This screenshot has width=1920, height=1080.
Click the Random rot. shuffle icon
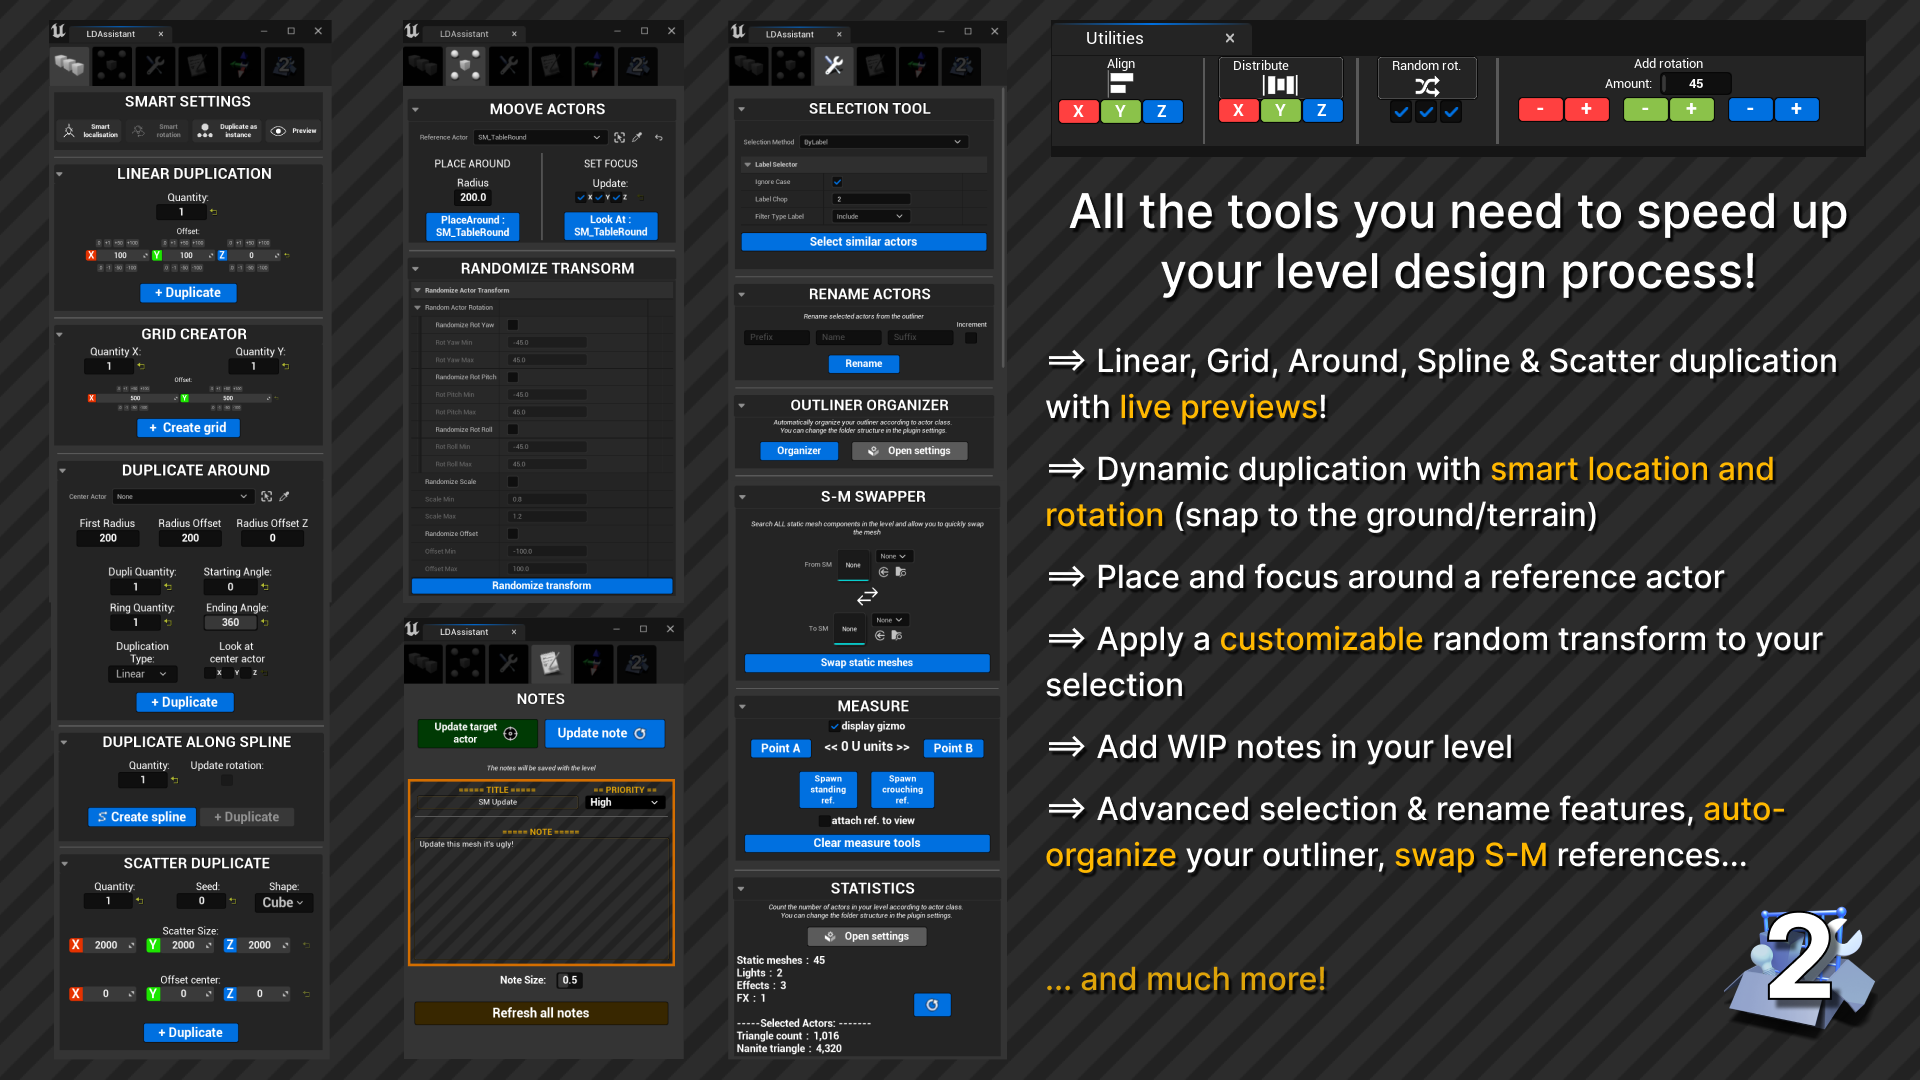pos(1427,86)
